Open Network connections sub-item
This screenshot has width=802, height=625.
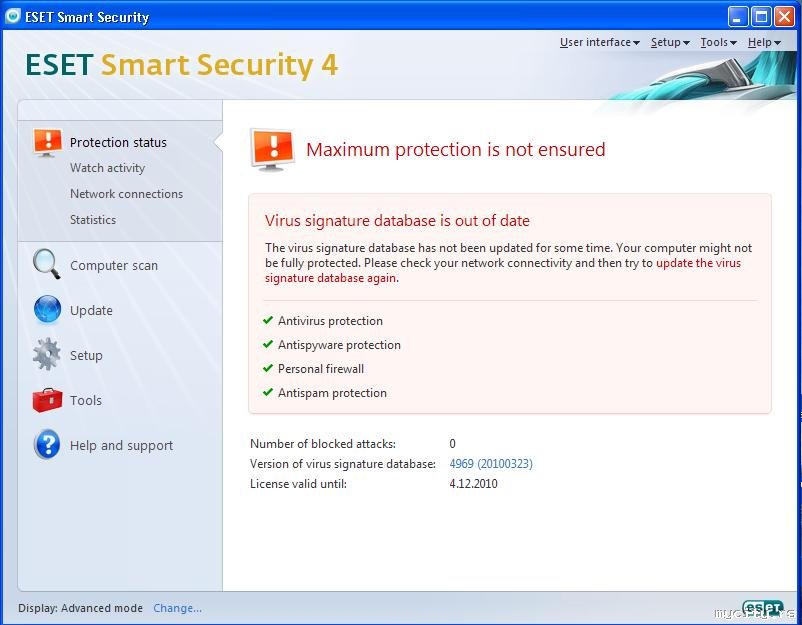click(x=126, y=194)
